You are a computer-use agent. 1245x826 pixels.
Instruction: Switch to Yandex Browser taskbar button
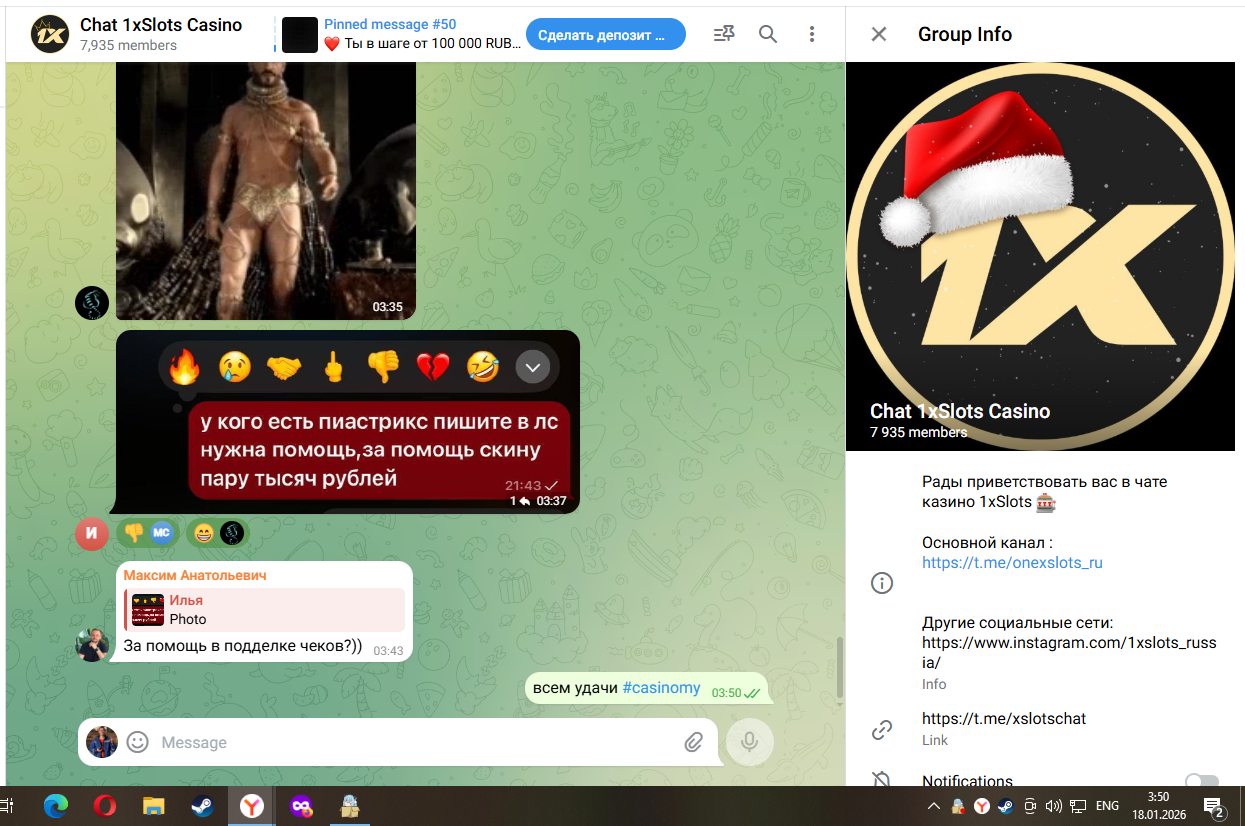[251, 806]
